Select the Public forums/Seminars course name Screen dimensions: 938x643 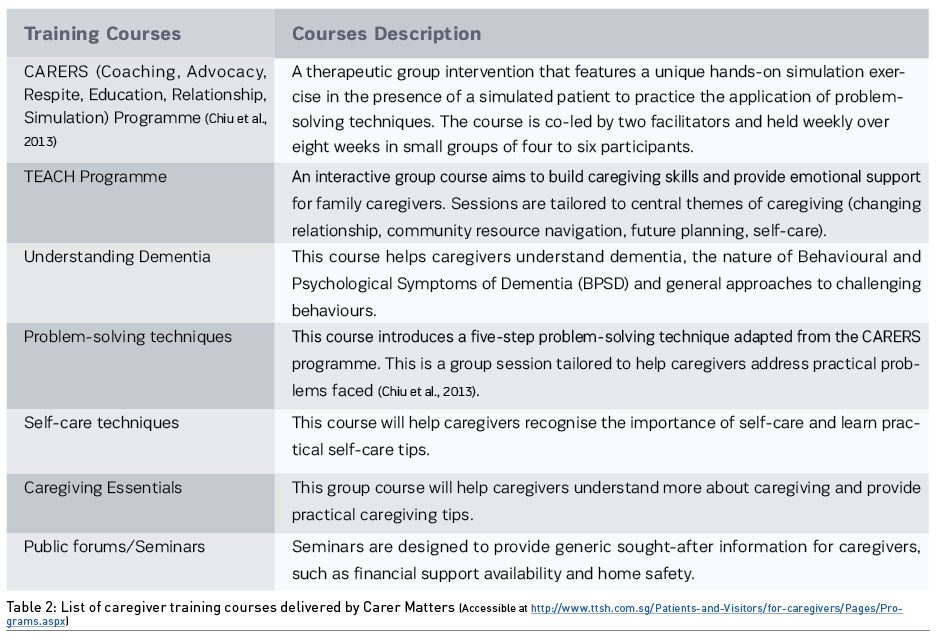tap(114, 547)
